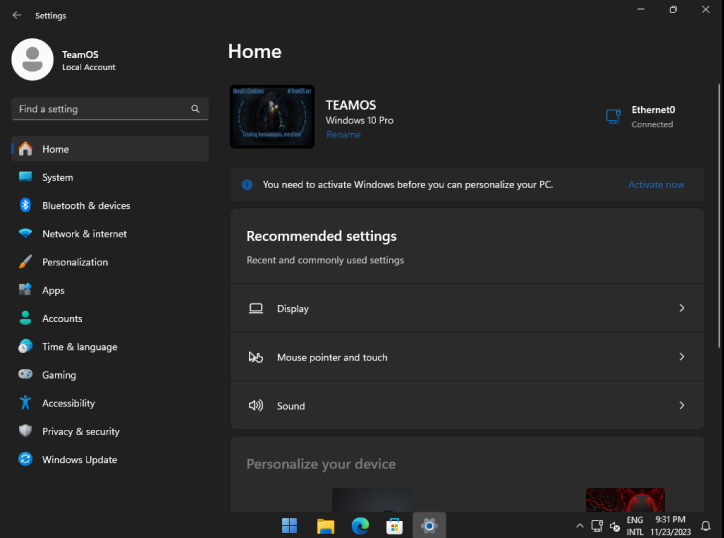Click the red theme thumbnail
724x538 pixels.
(x=625, y=500)
